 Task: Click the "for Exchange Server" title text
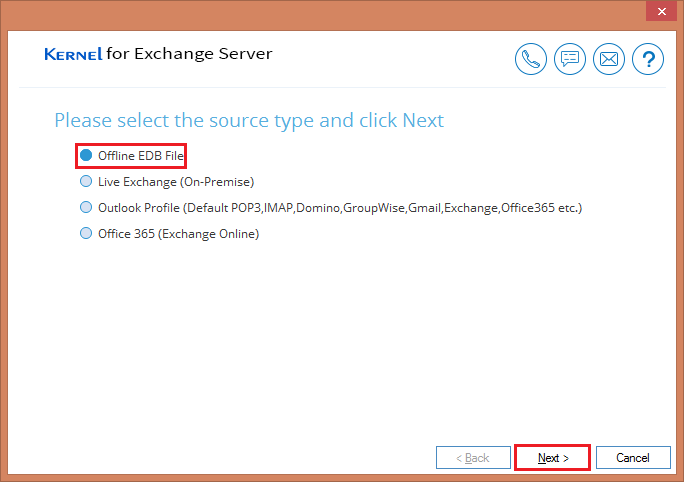189,53
